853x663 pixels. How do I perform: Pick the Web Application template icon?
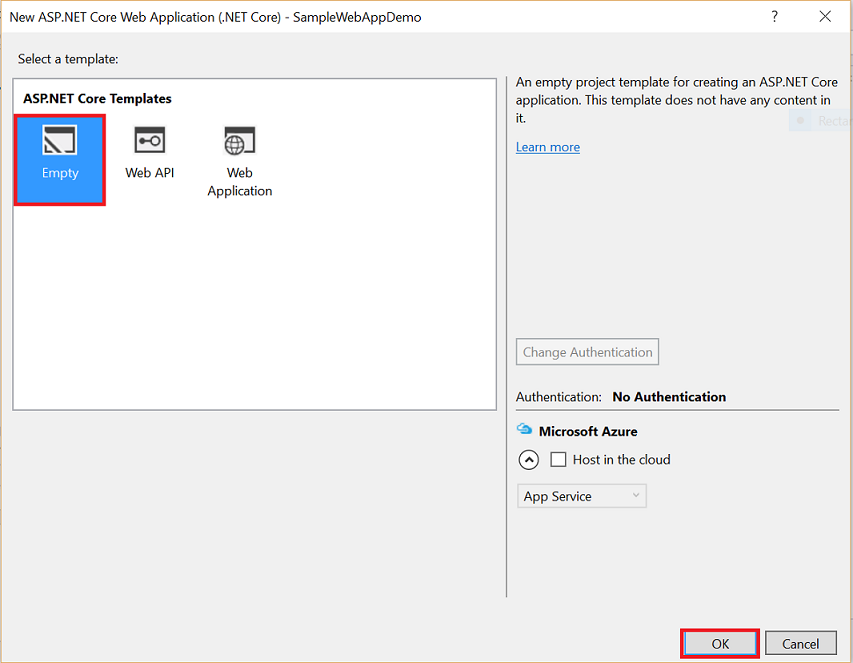pos(239,141)
